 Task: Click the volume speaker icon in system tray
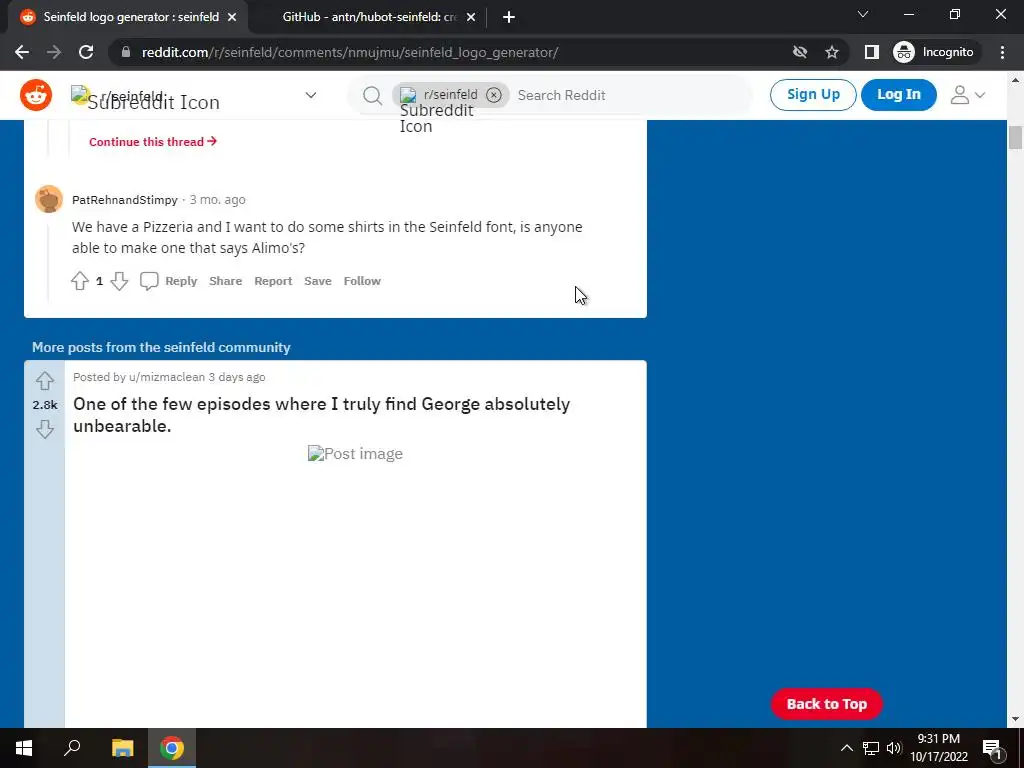click(x=893, y=748)
